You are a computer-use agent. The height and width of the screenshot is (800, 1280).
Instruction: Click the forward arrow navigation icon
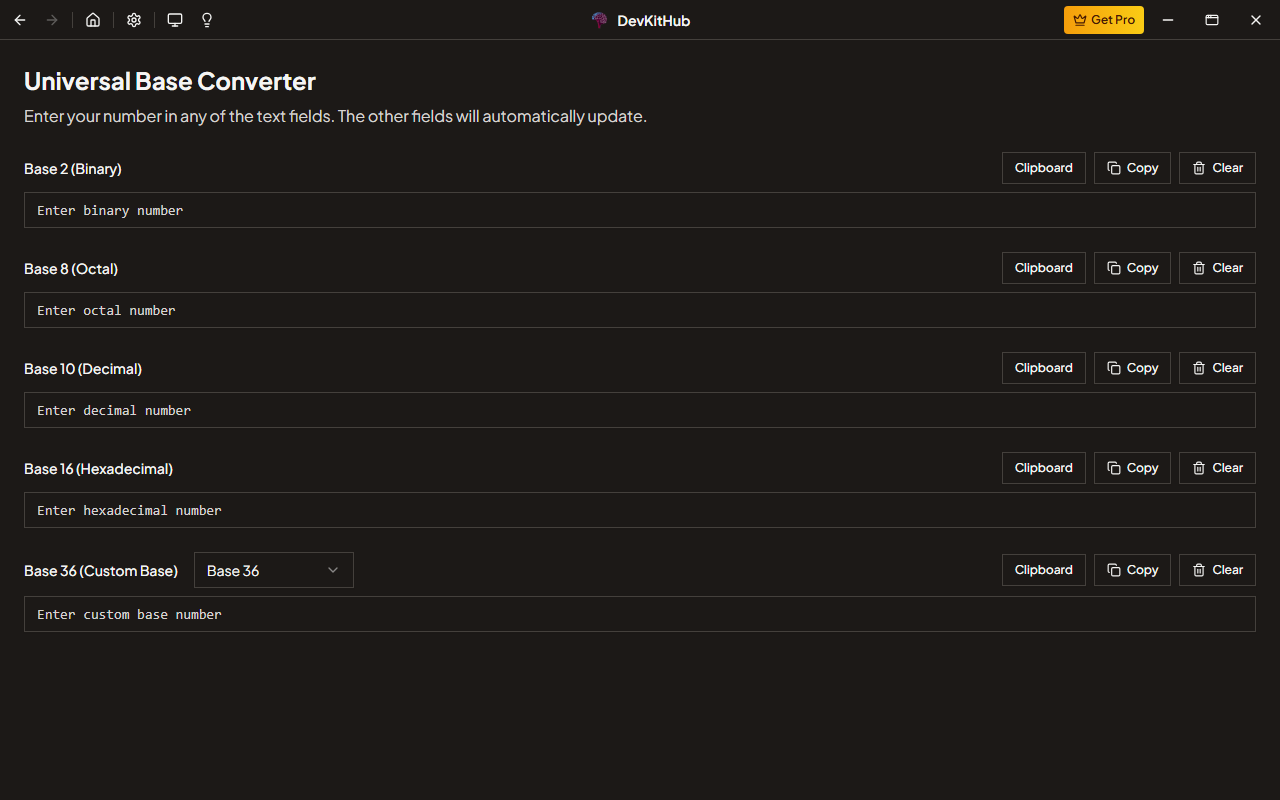point(52,20)
